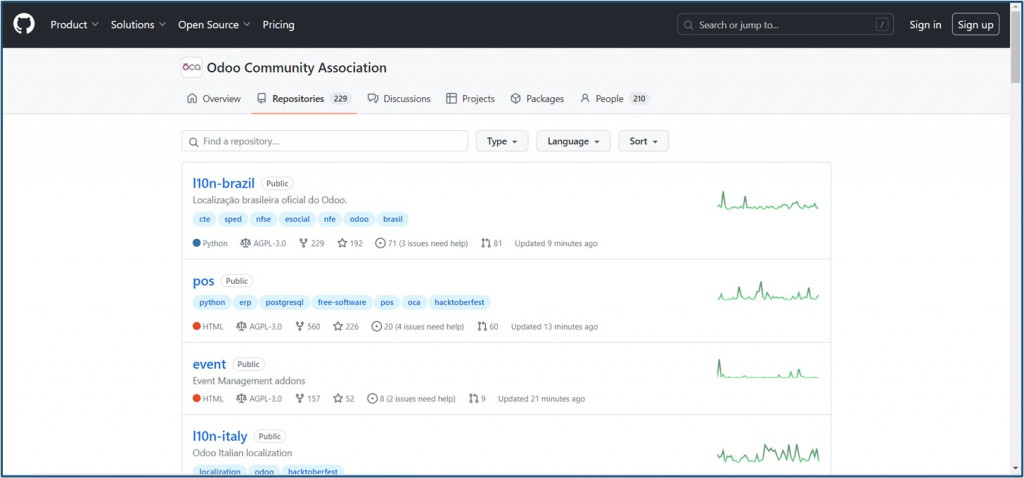This screenshot has height=478, width=1024.
Task: Click the cte topic tag
Action: click(204, 219)
